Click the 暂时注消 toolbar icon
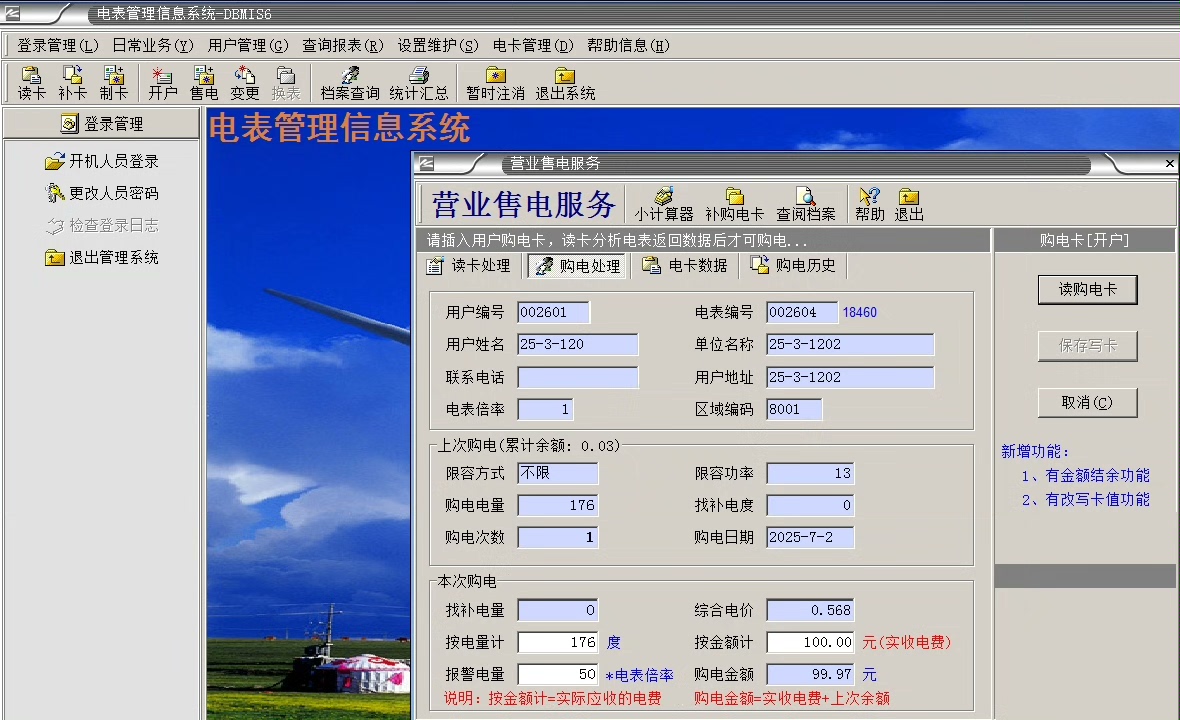The image size is (1180, 720). click(495, 83)
